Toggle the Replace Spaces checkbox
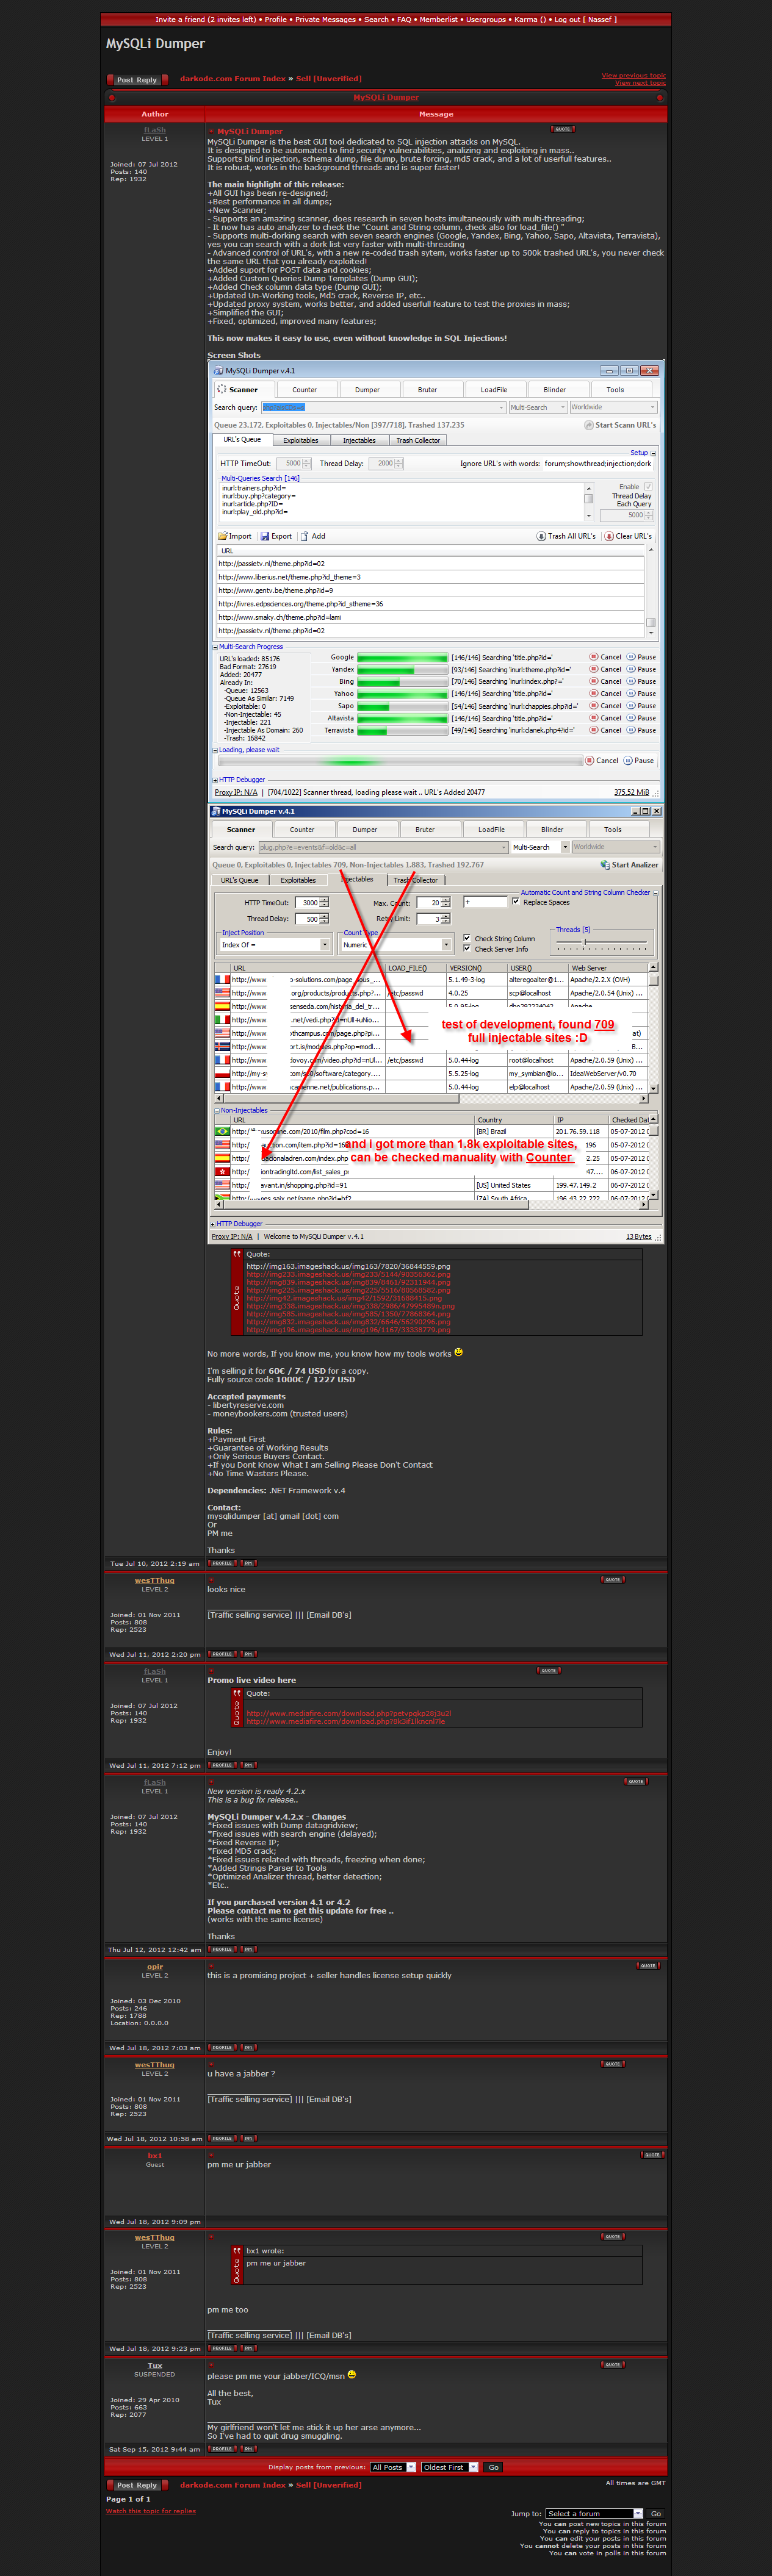 [x=516, y=901]
